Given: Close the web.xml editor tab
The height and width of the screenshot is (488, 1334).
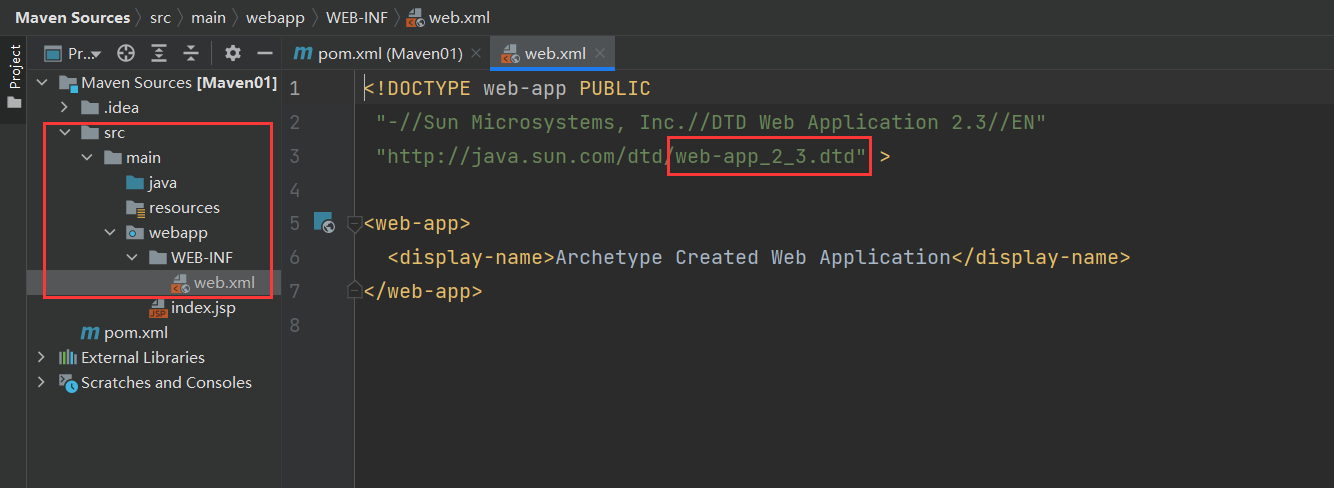Looking at the screenshot, I should (x=599, y=53).
